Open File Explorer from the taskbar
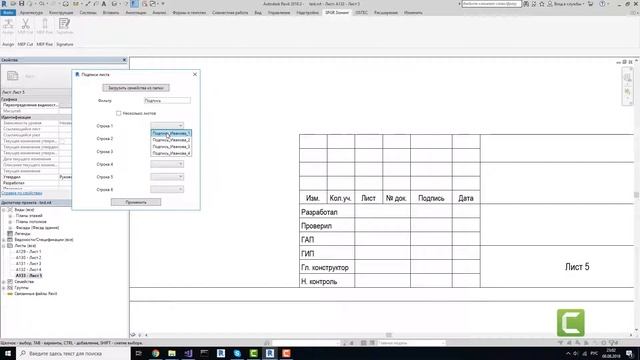 (172, 353)
